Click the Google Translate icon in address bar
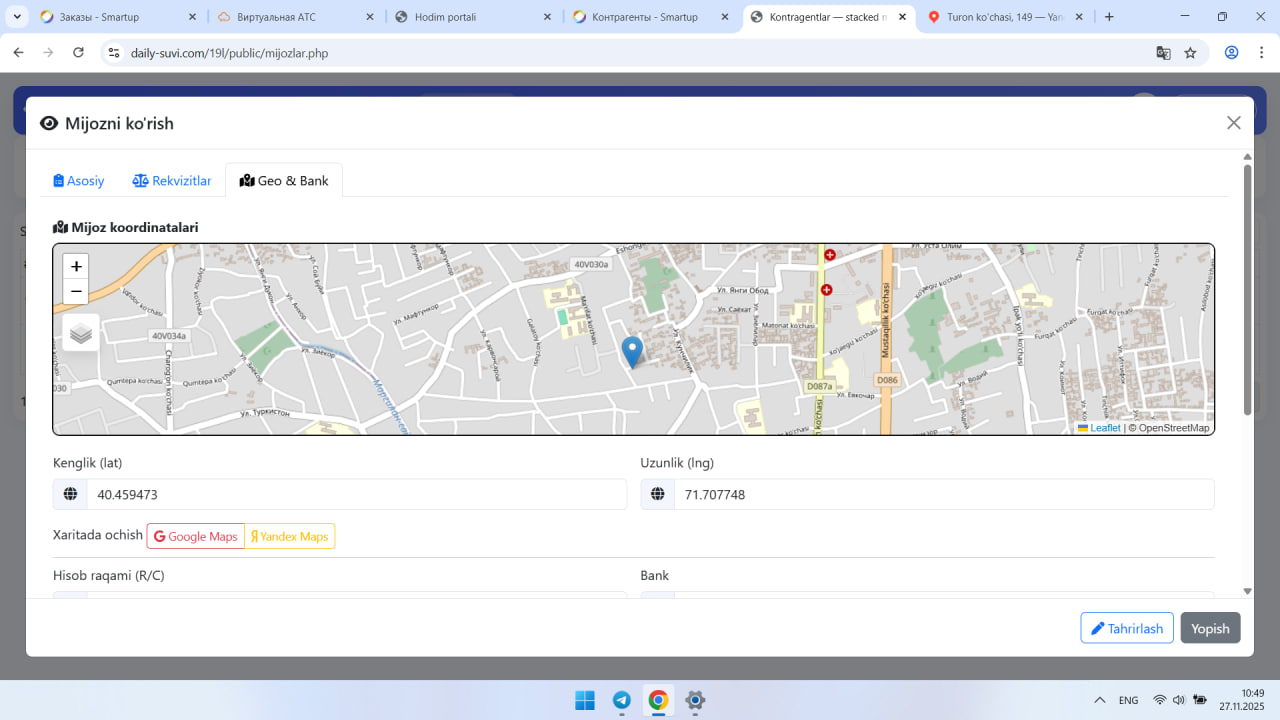 coord(1163,53)
